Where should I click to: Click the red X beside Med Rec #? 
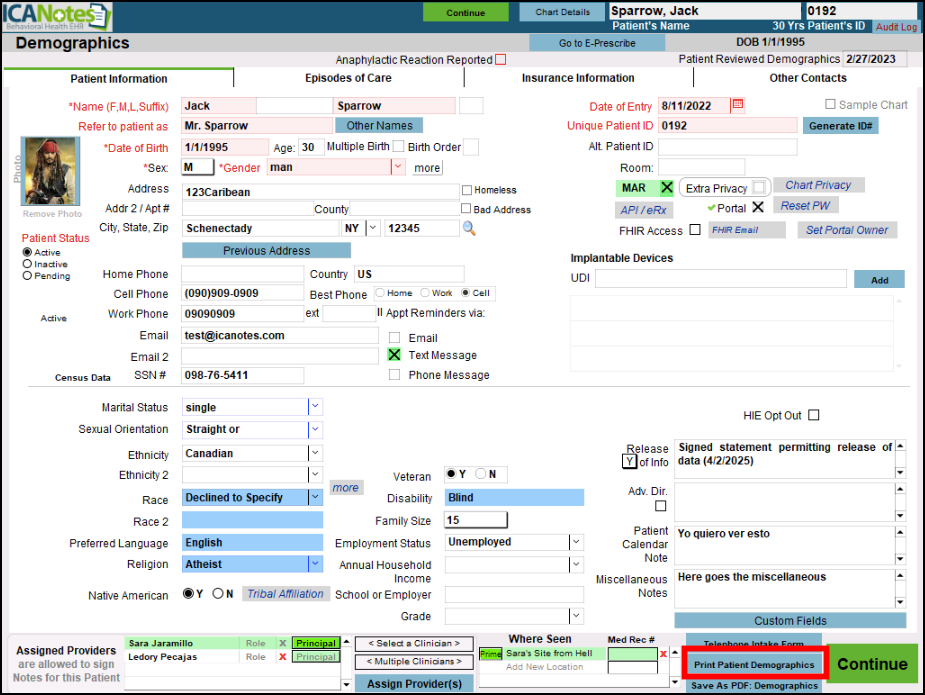pyautogui.click(x=663, y=654)
